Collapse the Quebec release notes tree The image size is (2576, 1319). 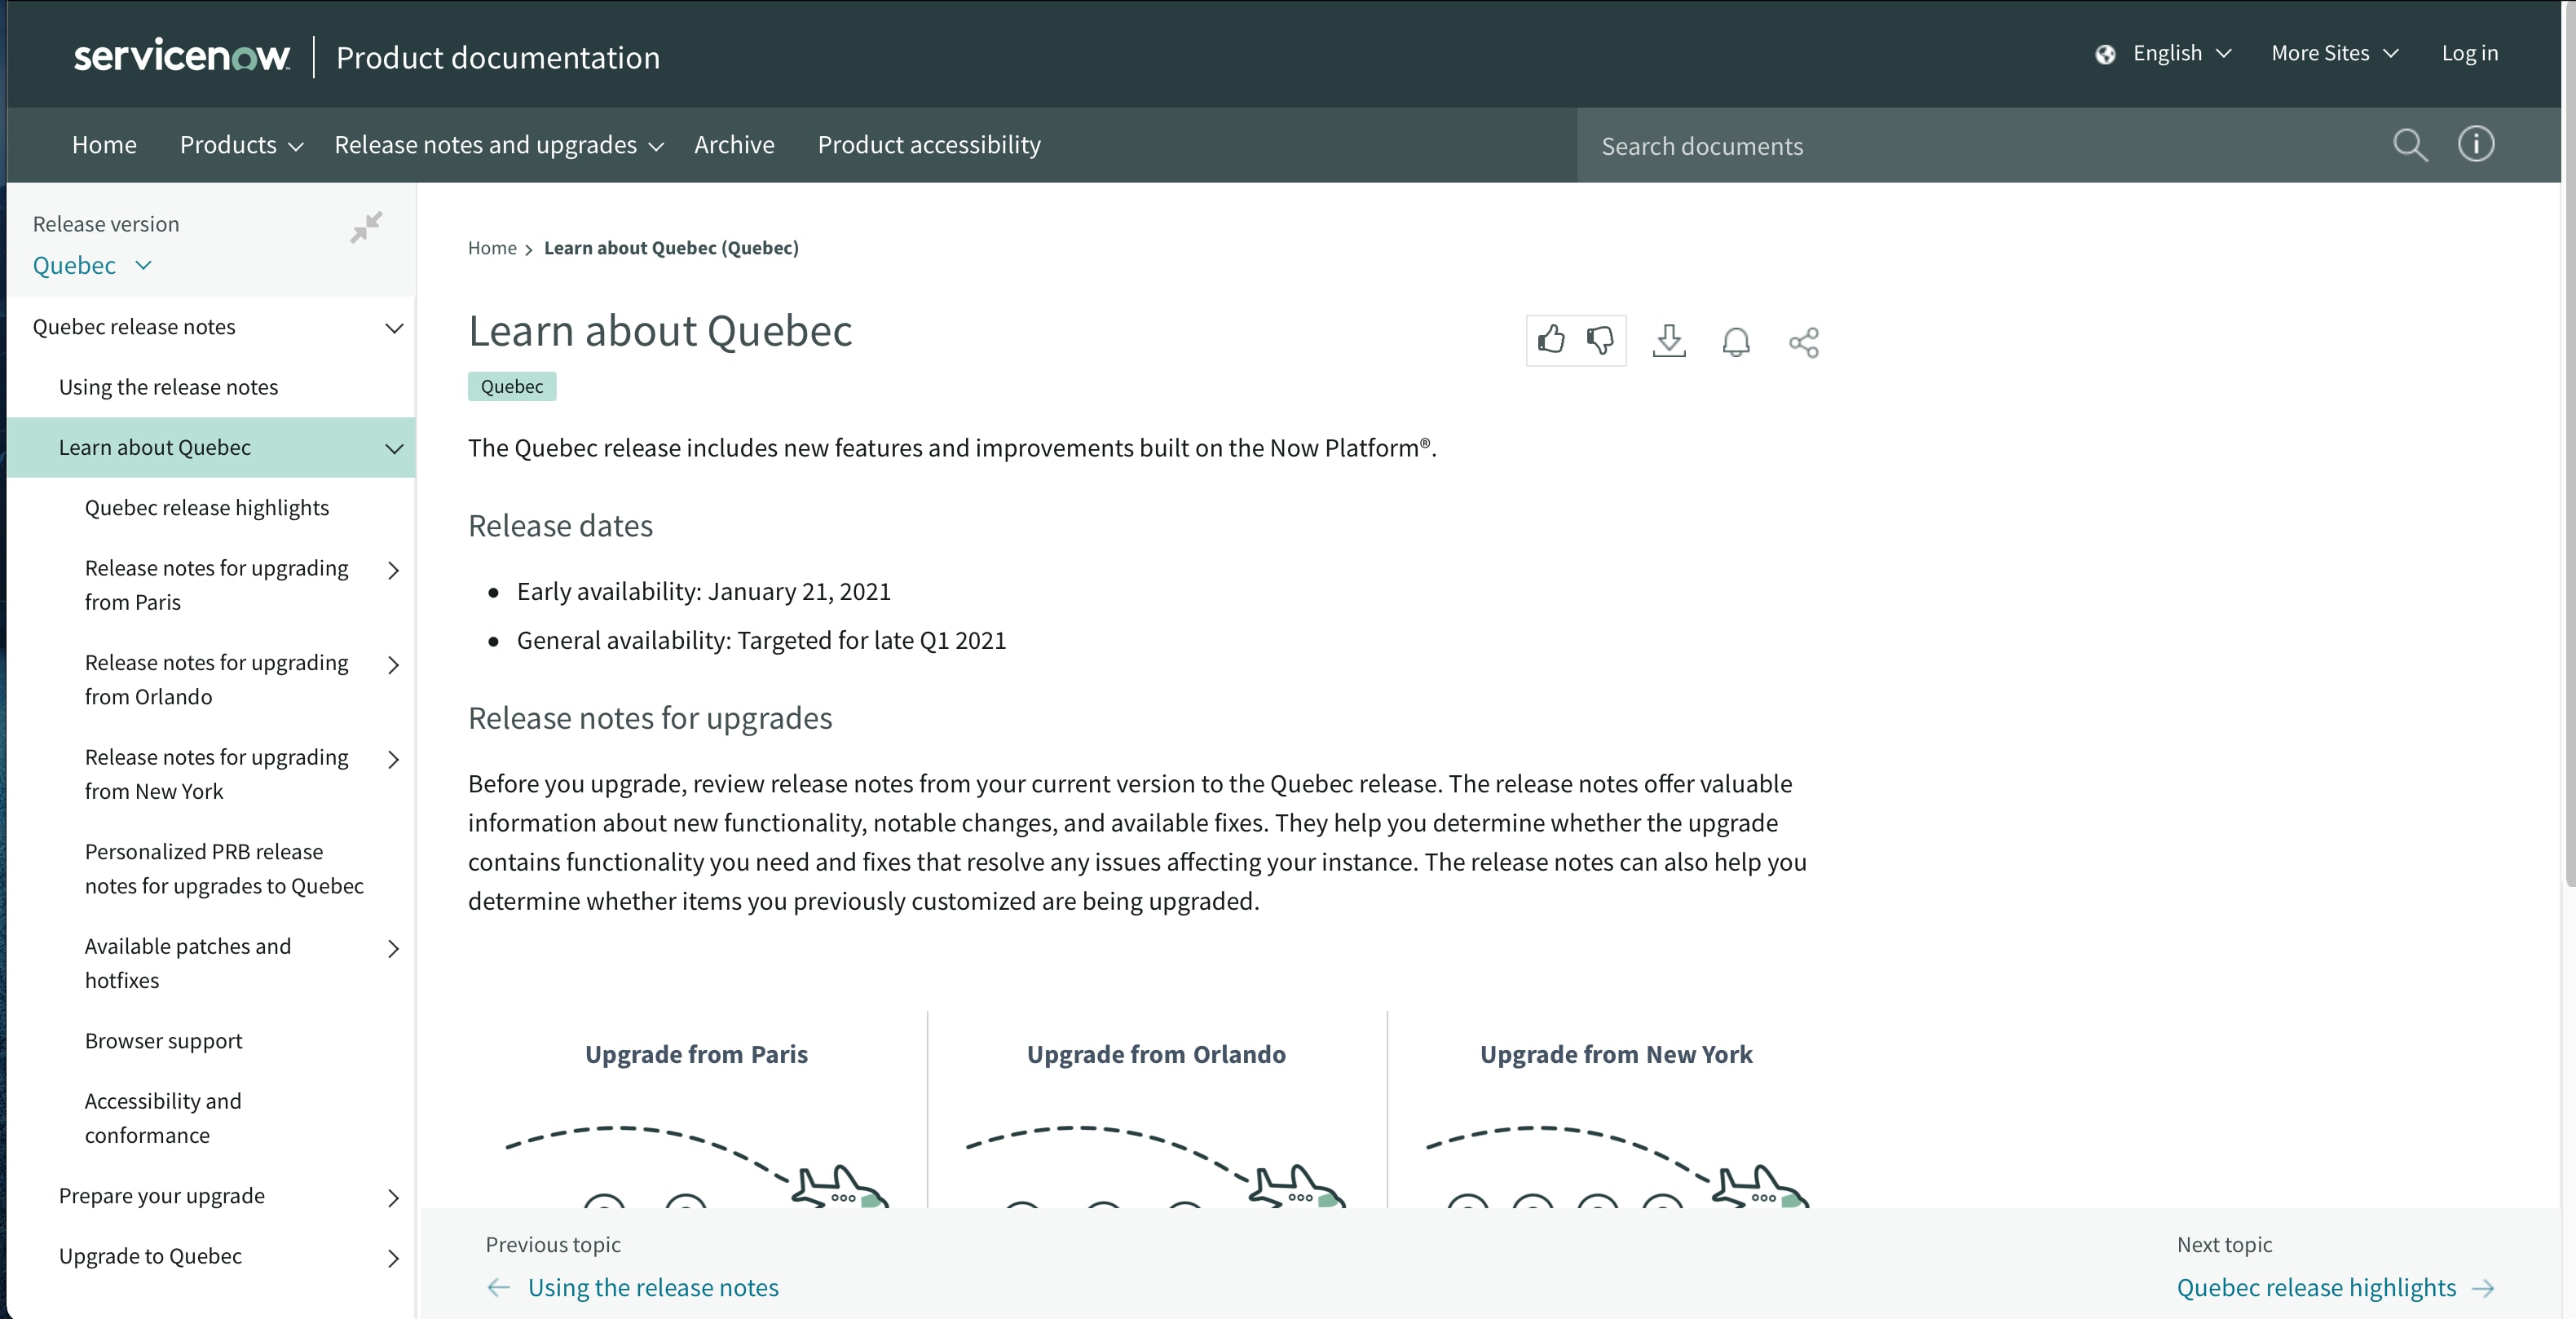click(x=394, y=328)
